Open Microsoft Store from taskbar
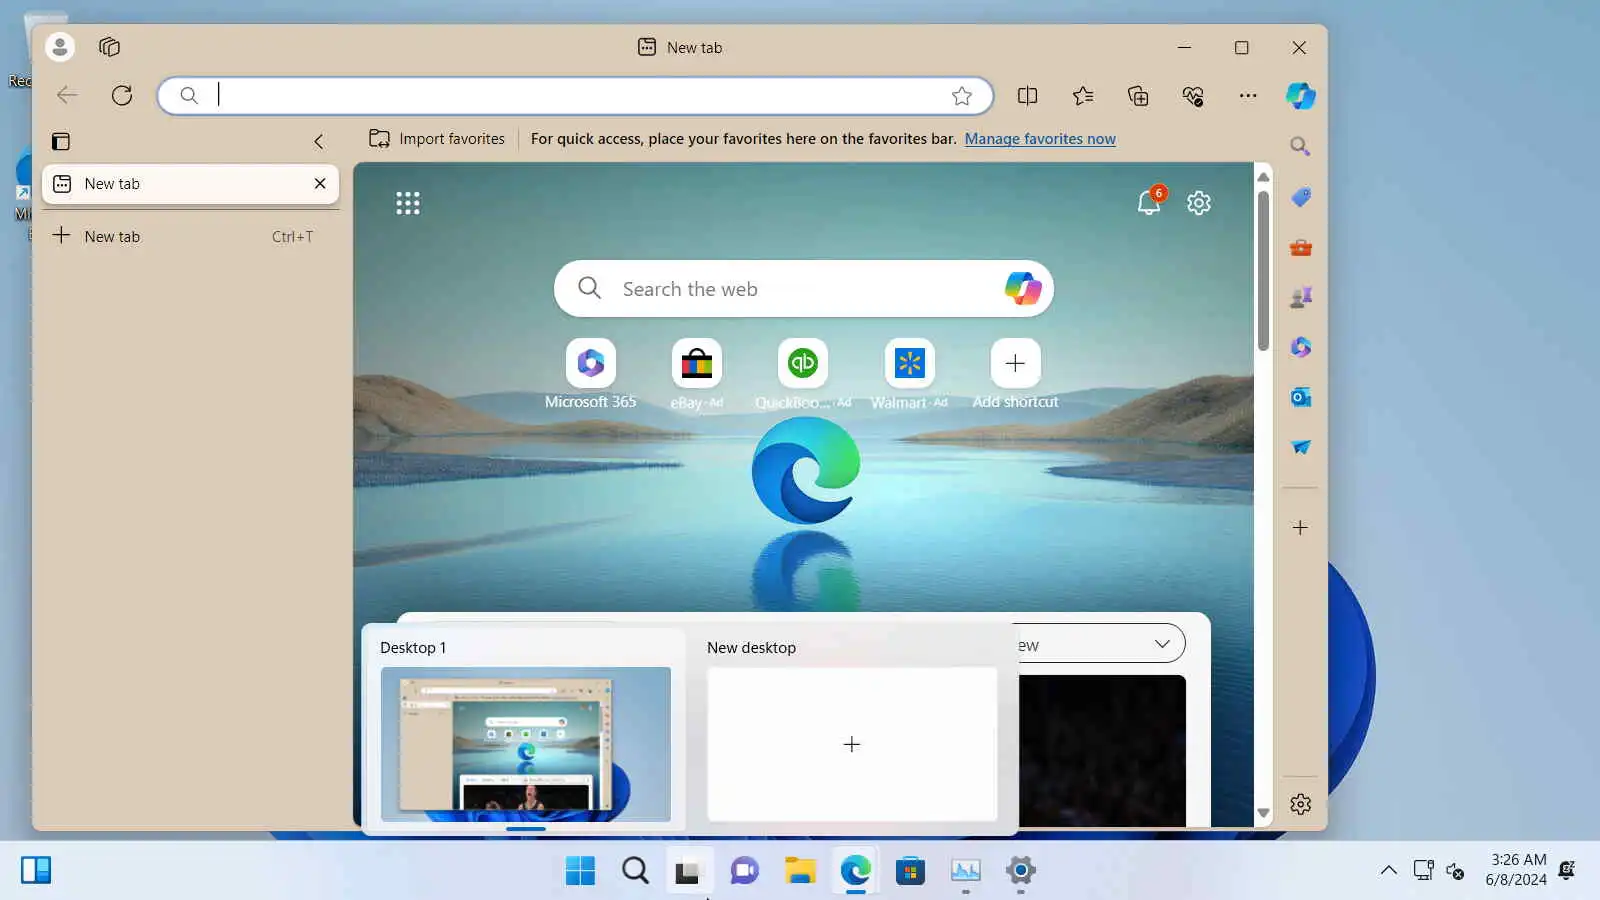Viewport: 1600px width, 900px height. tap(910, 871)
